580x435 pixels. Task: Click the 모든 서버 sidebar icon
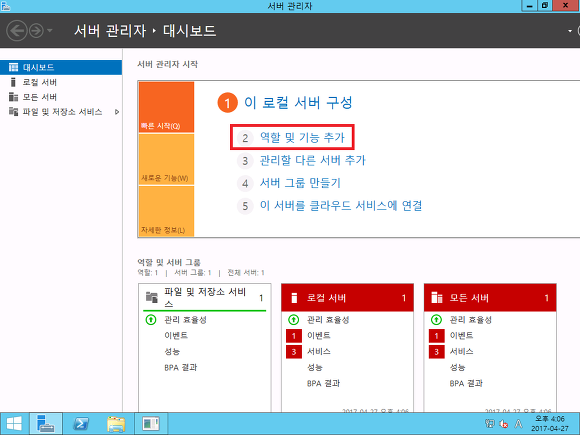tap(13, 97)
